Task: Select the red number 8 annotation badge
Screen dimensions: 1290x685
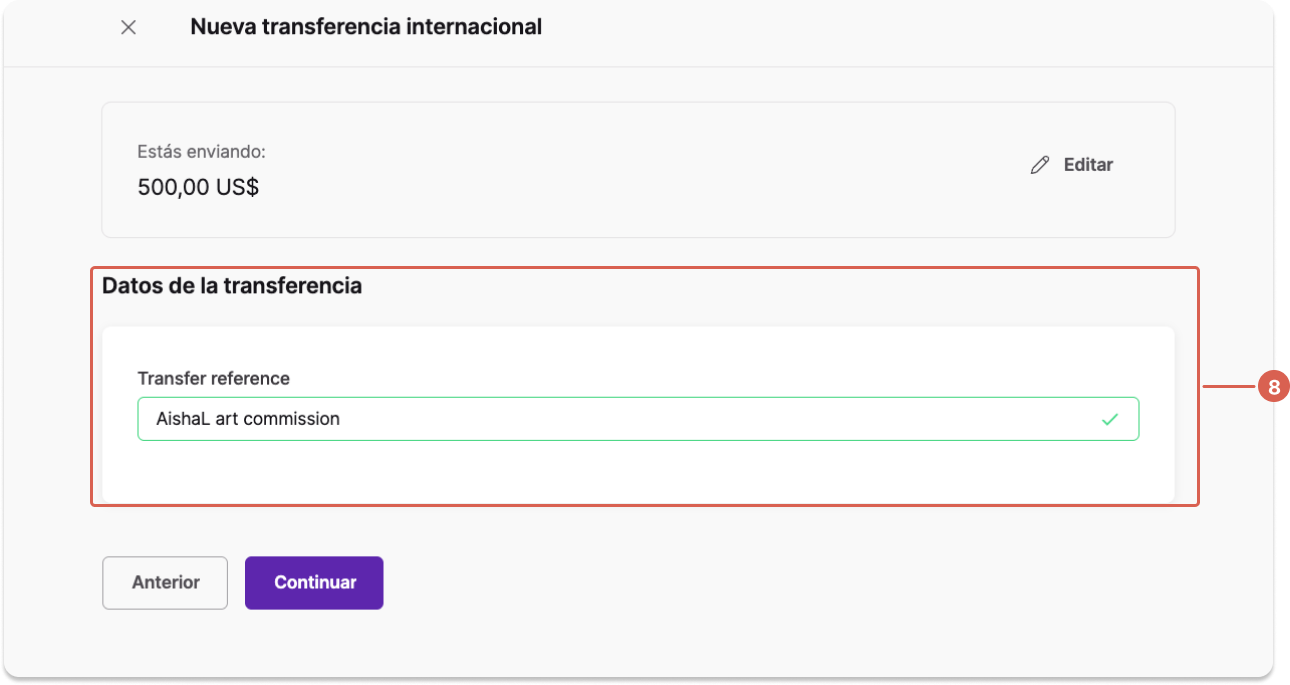Action: point(1273,387)
